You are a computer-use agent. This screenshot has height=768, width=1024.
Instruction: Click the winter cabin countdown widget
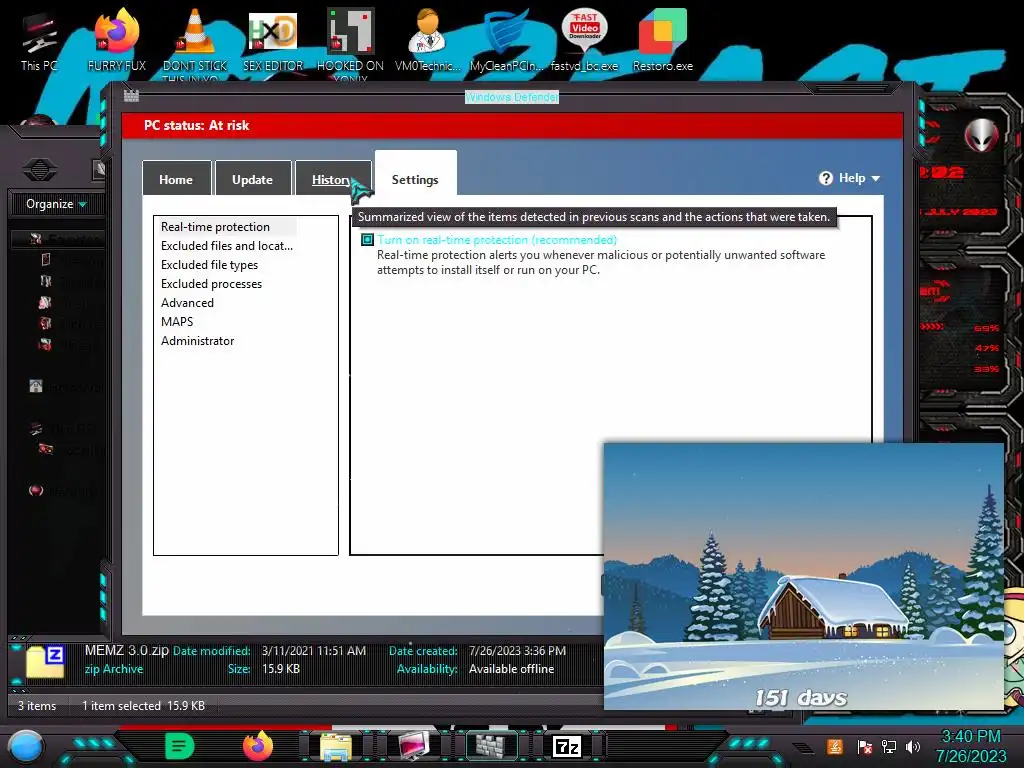803,576
